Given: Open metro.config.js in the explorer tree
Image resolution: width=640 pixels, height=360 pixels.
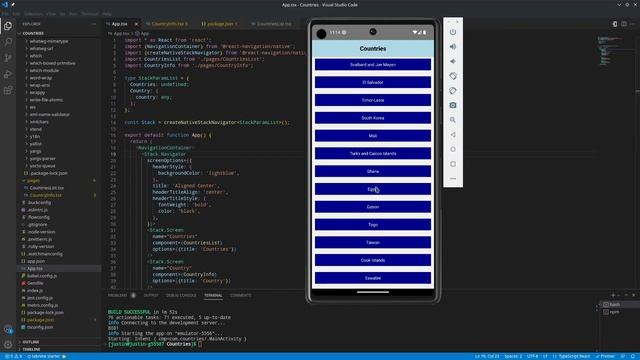Looking at the screenshot, I should (x=42, y=305).
